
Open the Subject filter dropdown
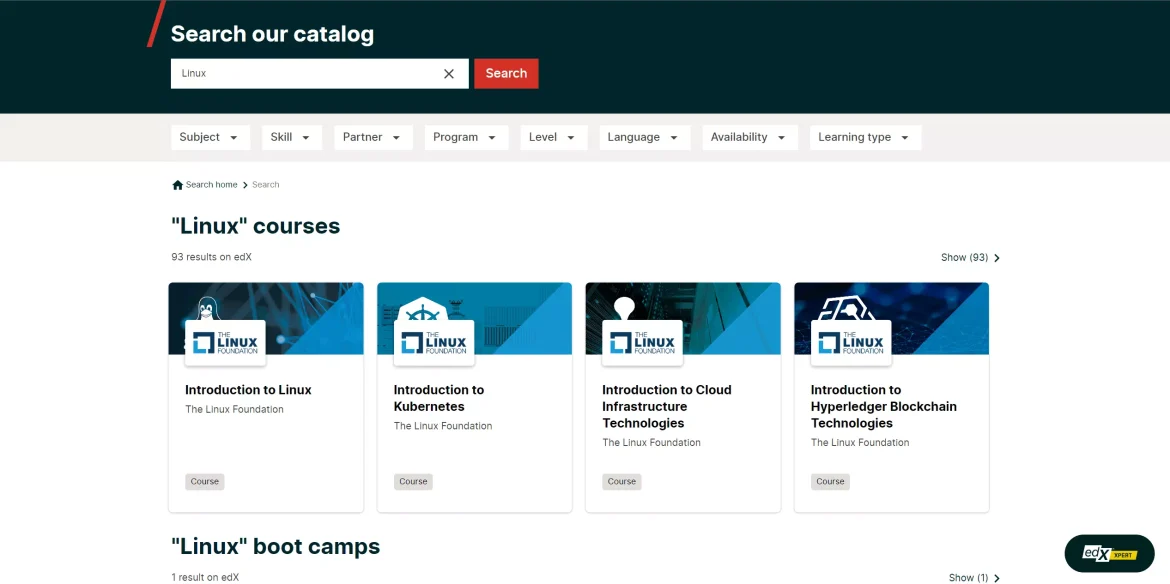(x=210, y=137)
